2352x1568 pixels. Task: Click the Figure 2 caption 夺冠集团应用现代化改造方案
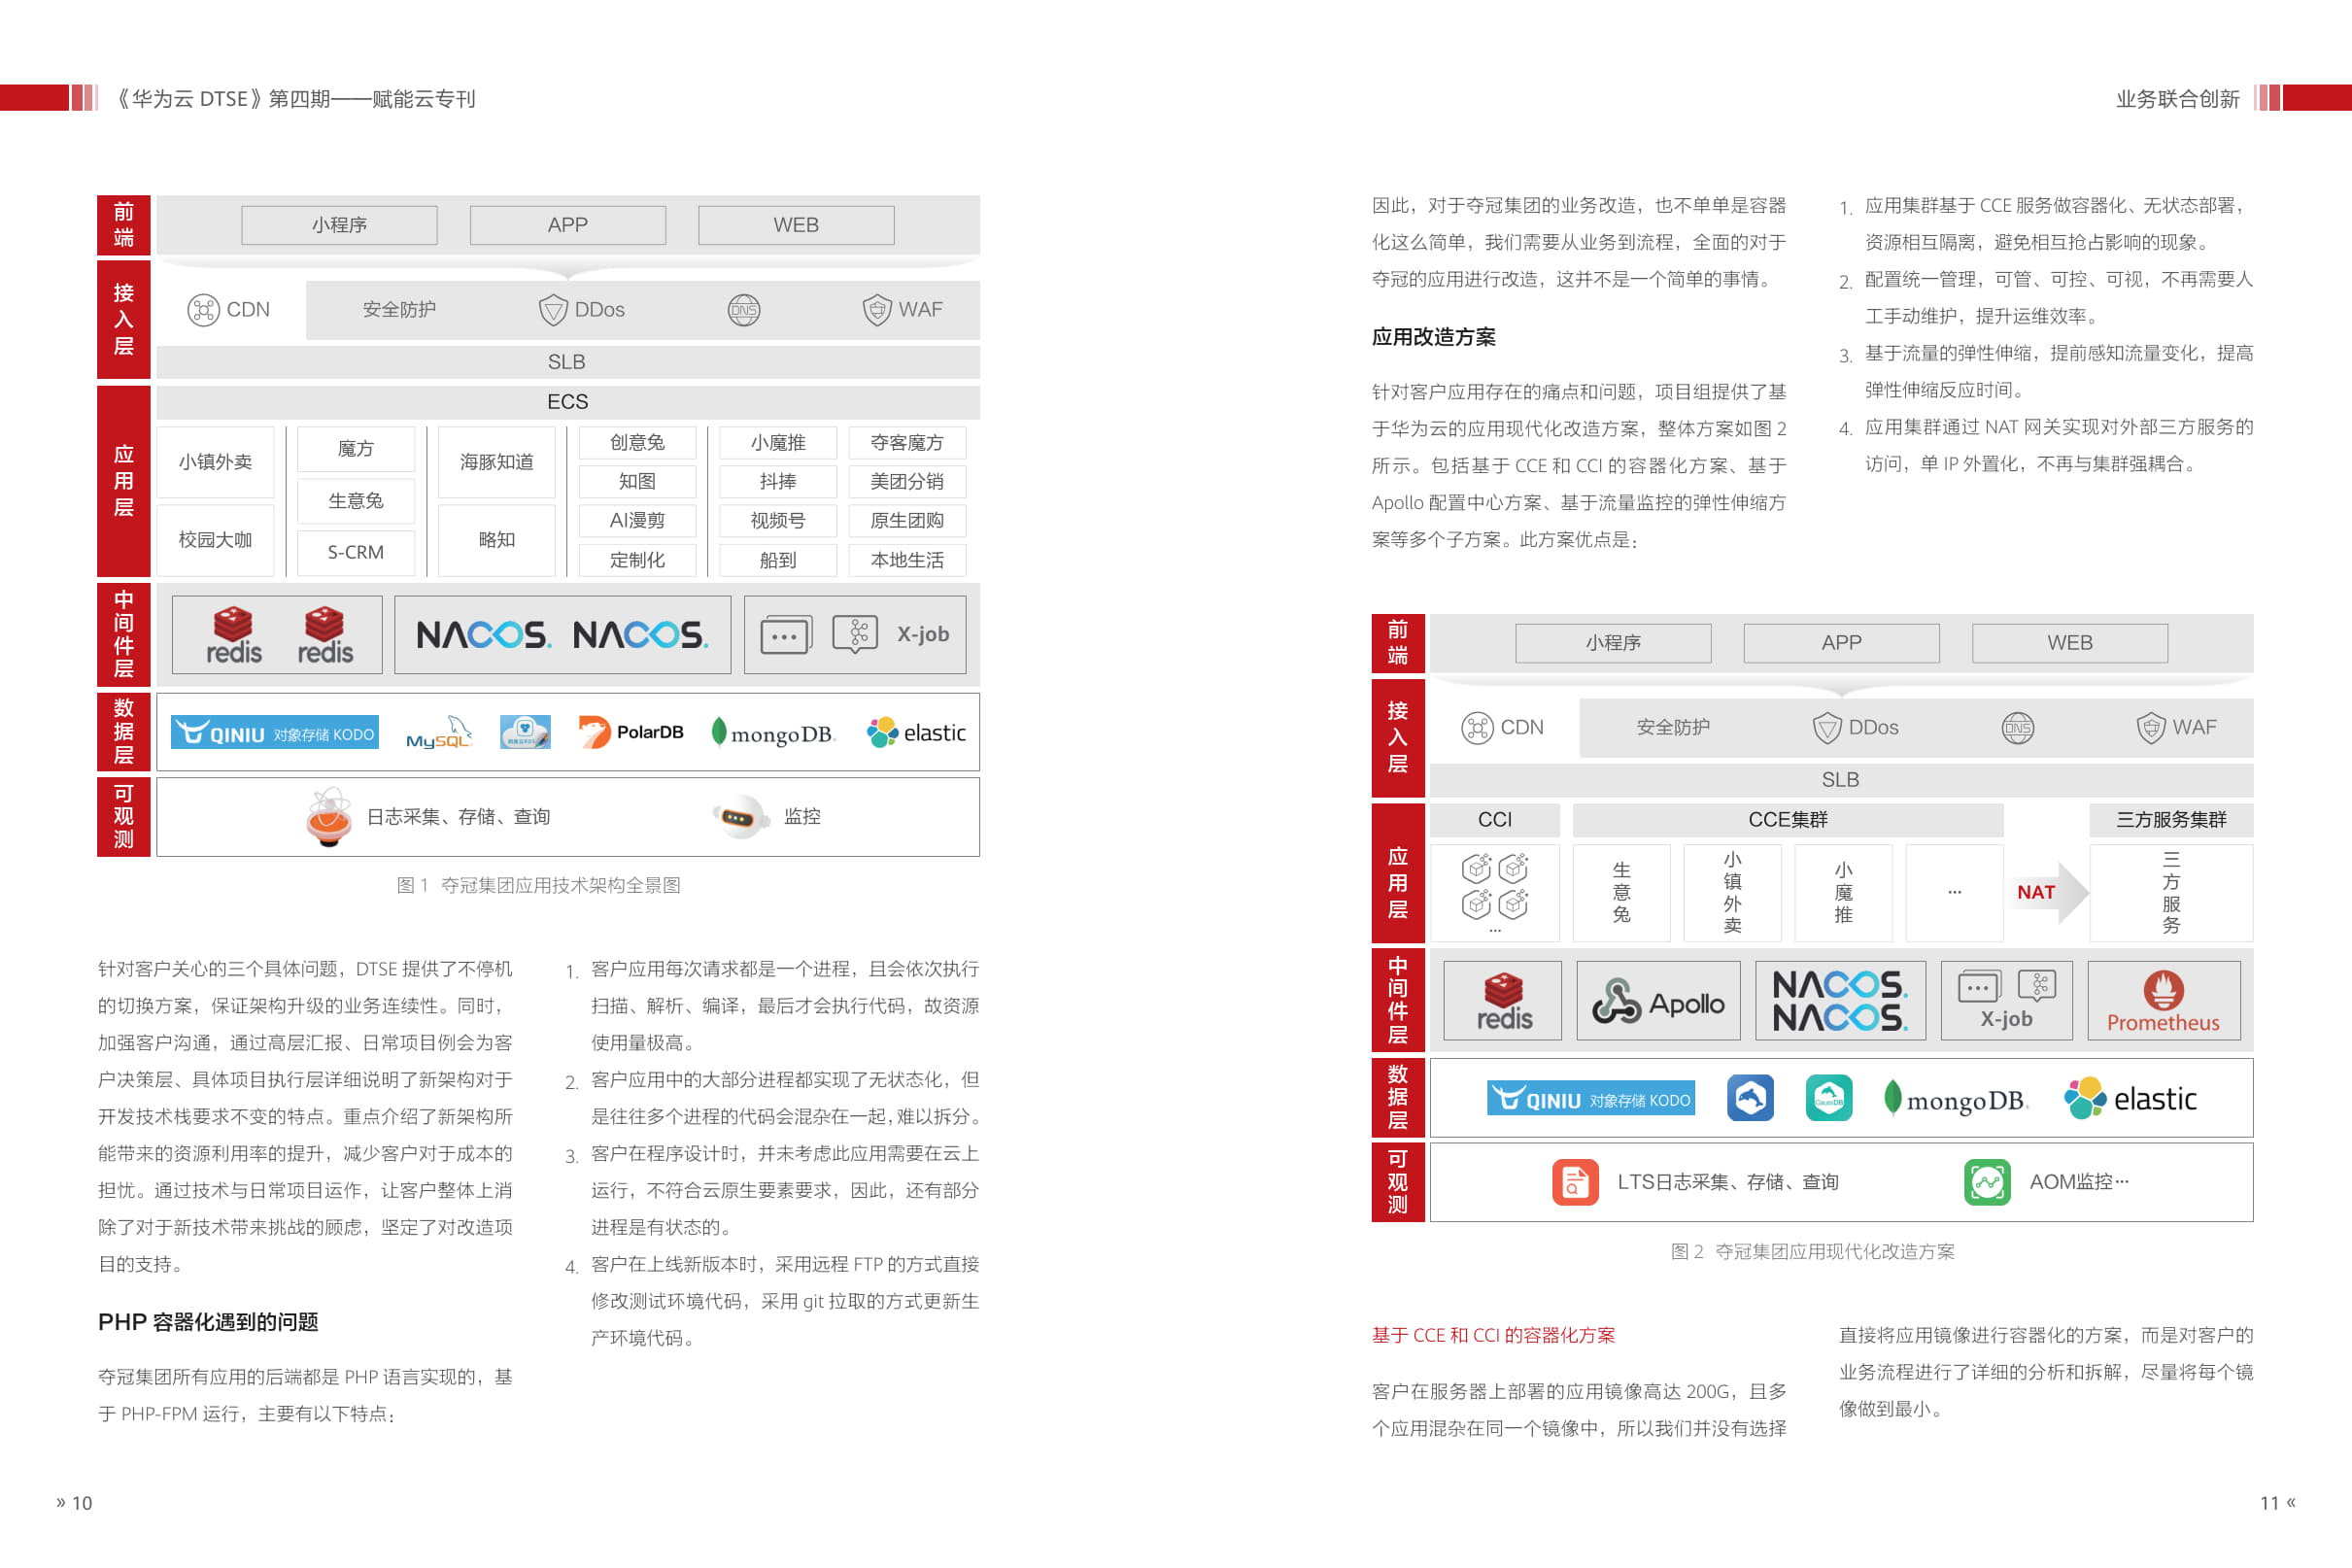[x=1835, y=1252]
